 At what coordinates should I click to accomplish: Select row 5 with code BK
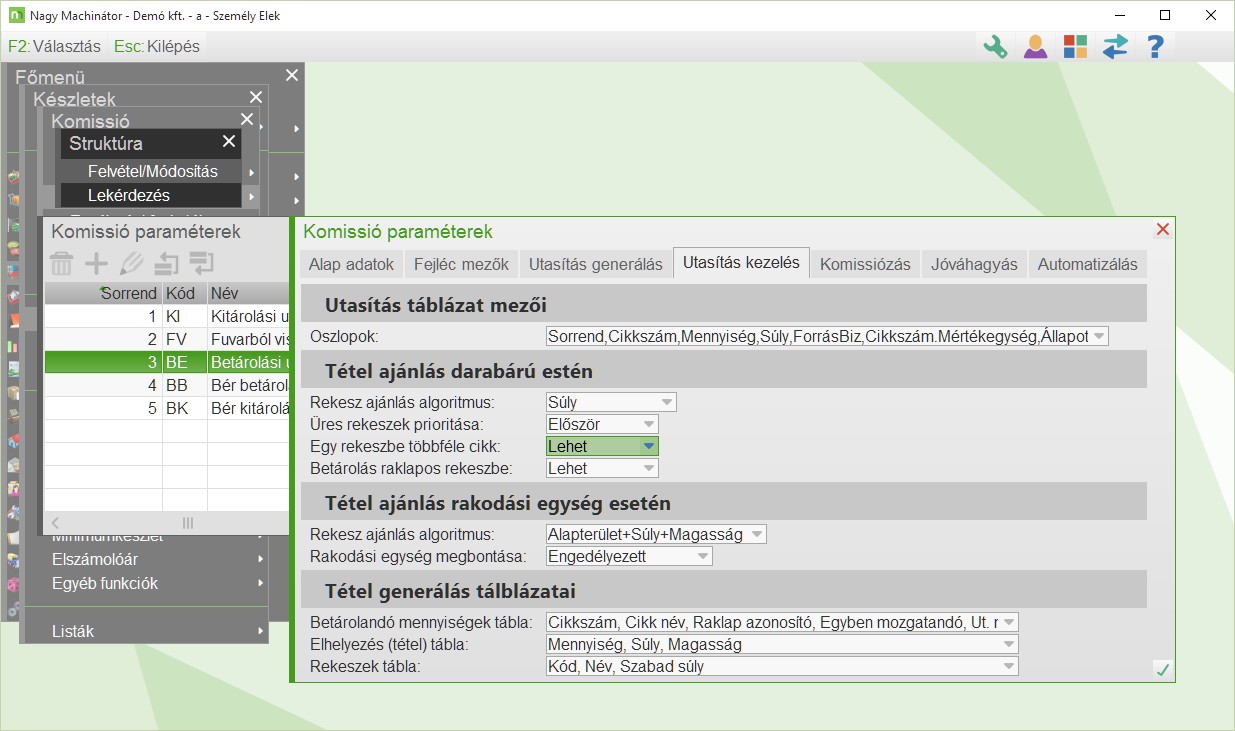[x=167, y=408]
